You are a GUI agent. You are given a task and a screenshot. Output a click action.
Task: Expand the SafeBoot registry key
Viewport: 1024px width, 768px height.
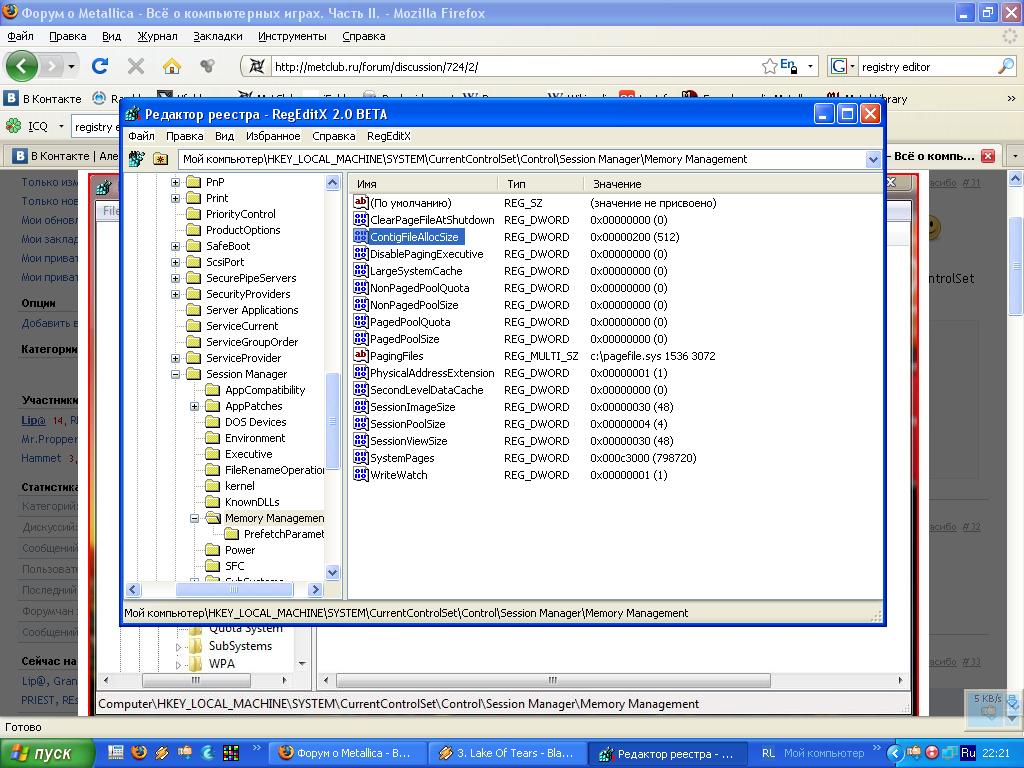click(x=176, y=246)
